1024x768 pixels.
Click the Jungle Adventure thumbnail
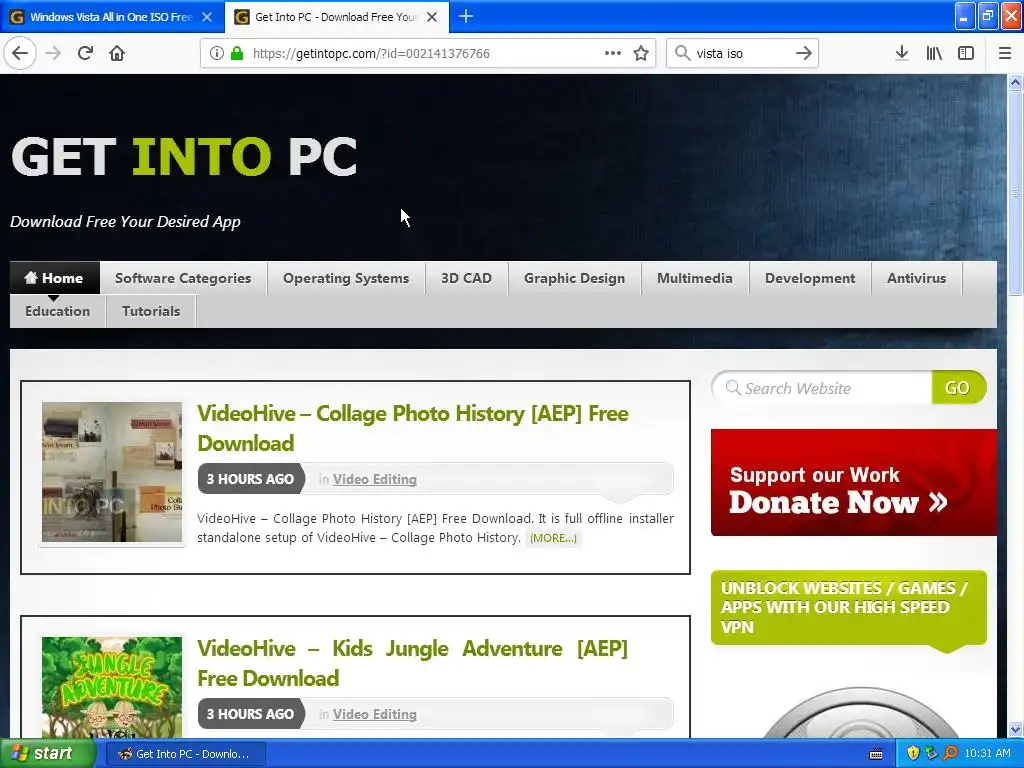[x=112, y=688]
